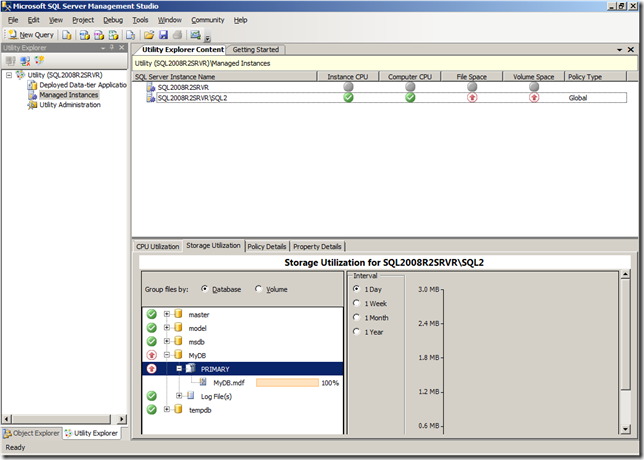Select the SQL2008R2SRVR instance row
The image size is (644, 460).
pos(188,87)
